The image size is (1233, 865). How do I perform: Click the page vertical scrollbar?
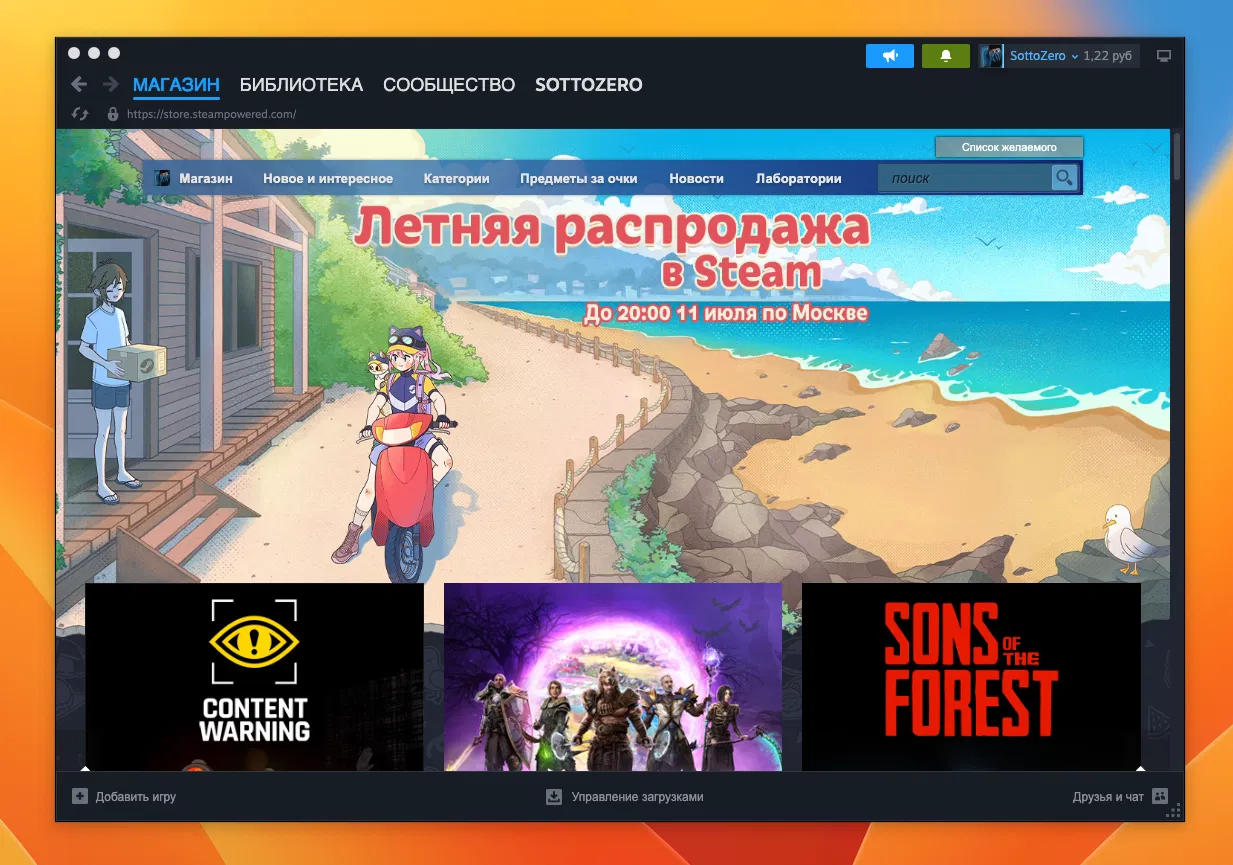[x=1178, y=156]
